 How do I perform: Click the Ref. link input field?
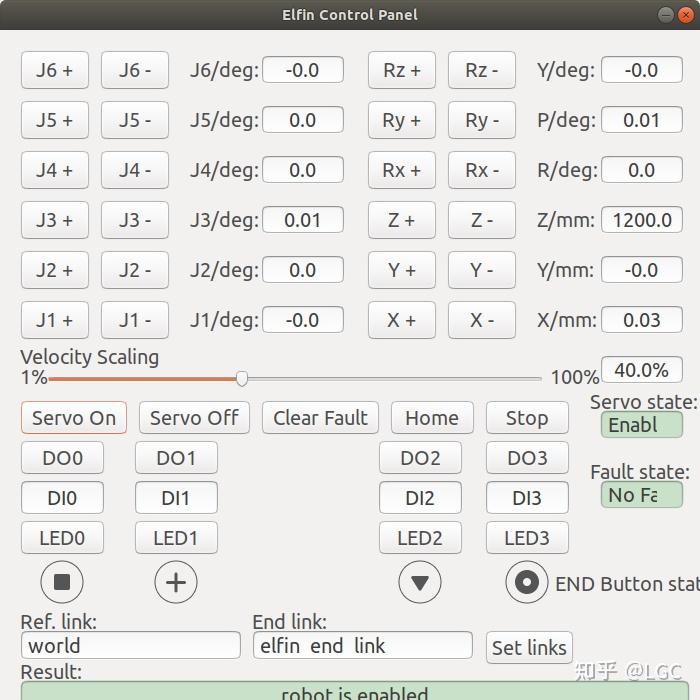click(x=130, y=645)
